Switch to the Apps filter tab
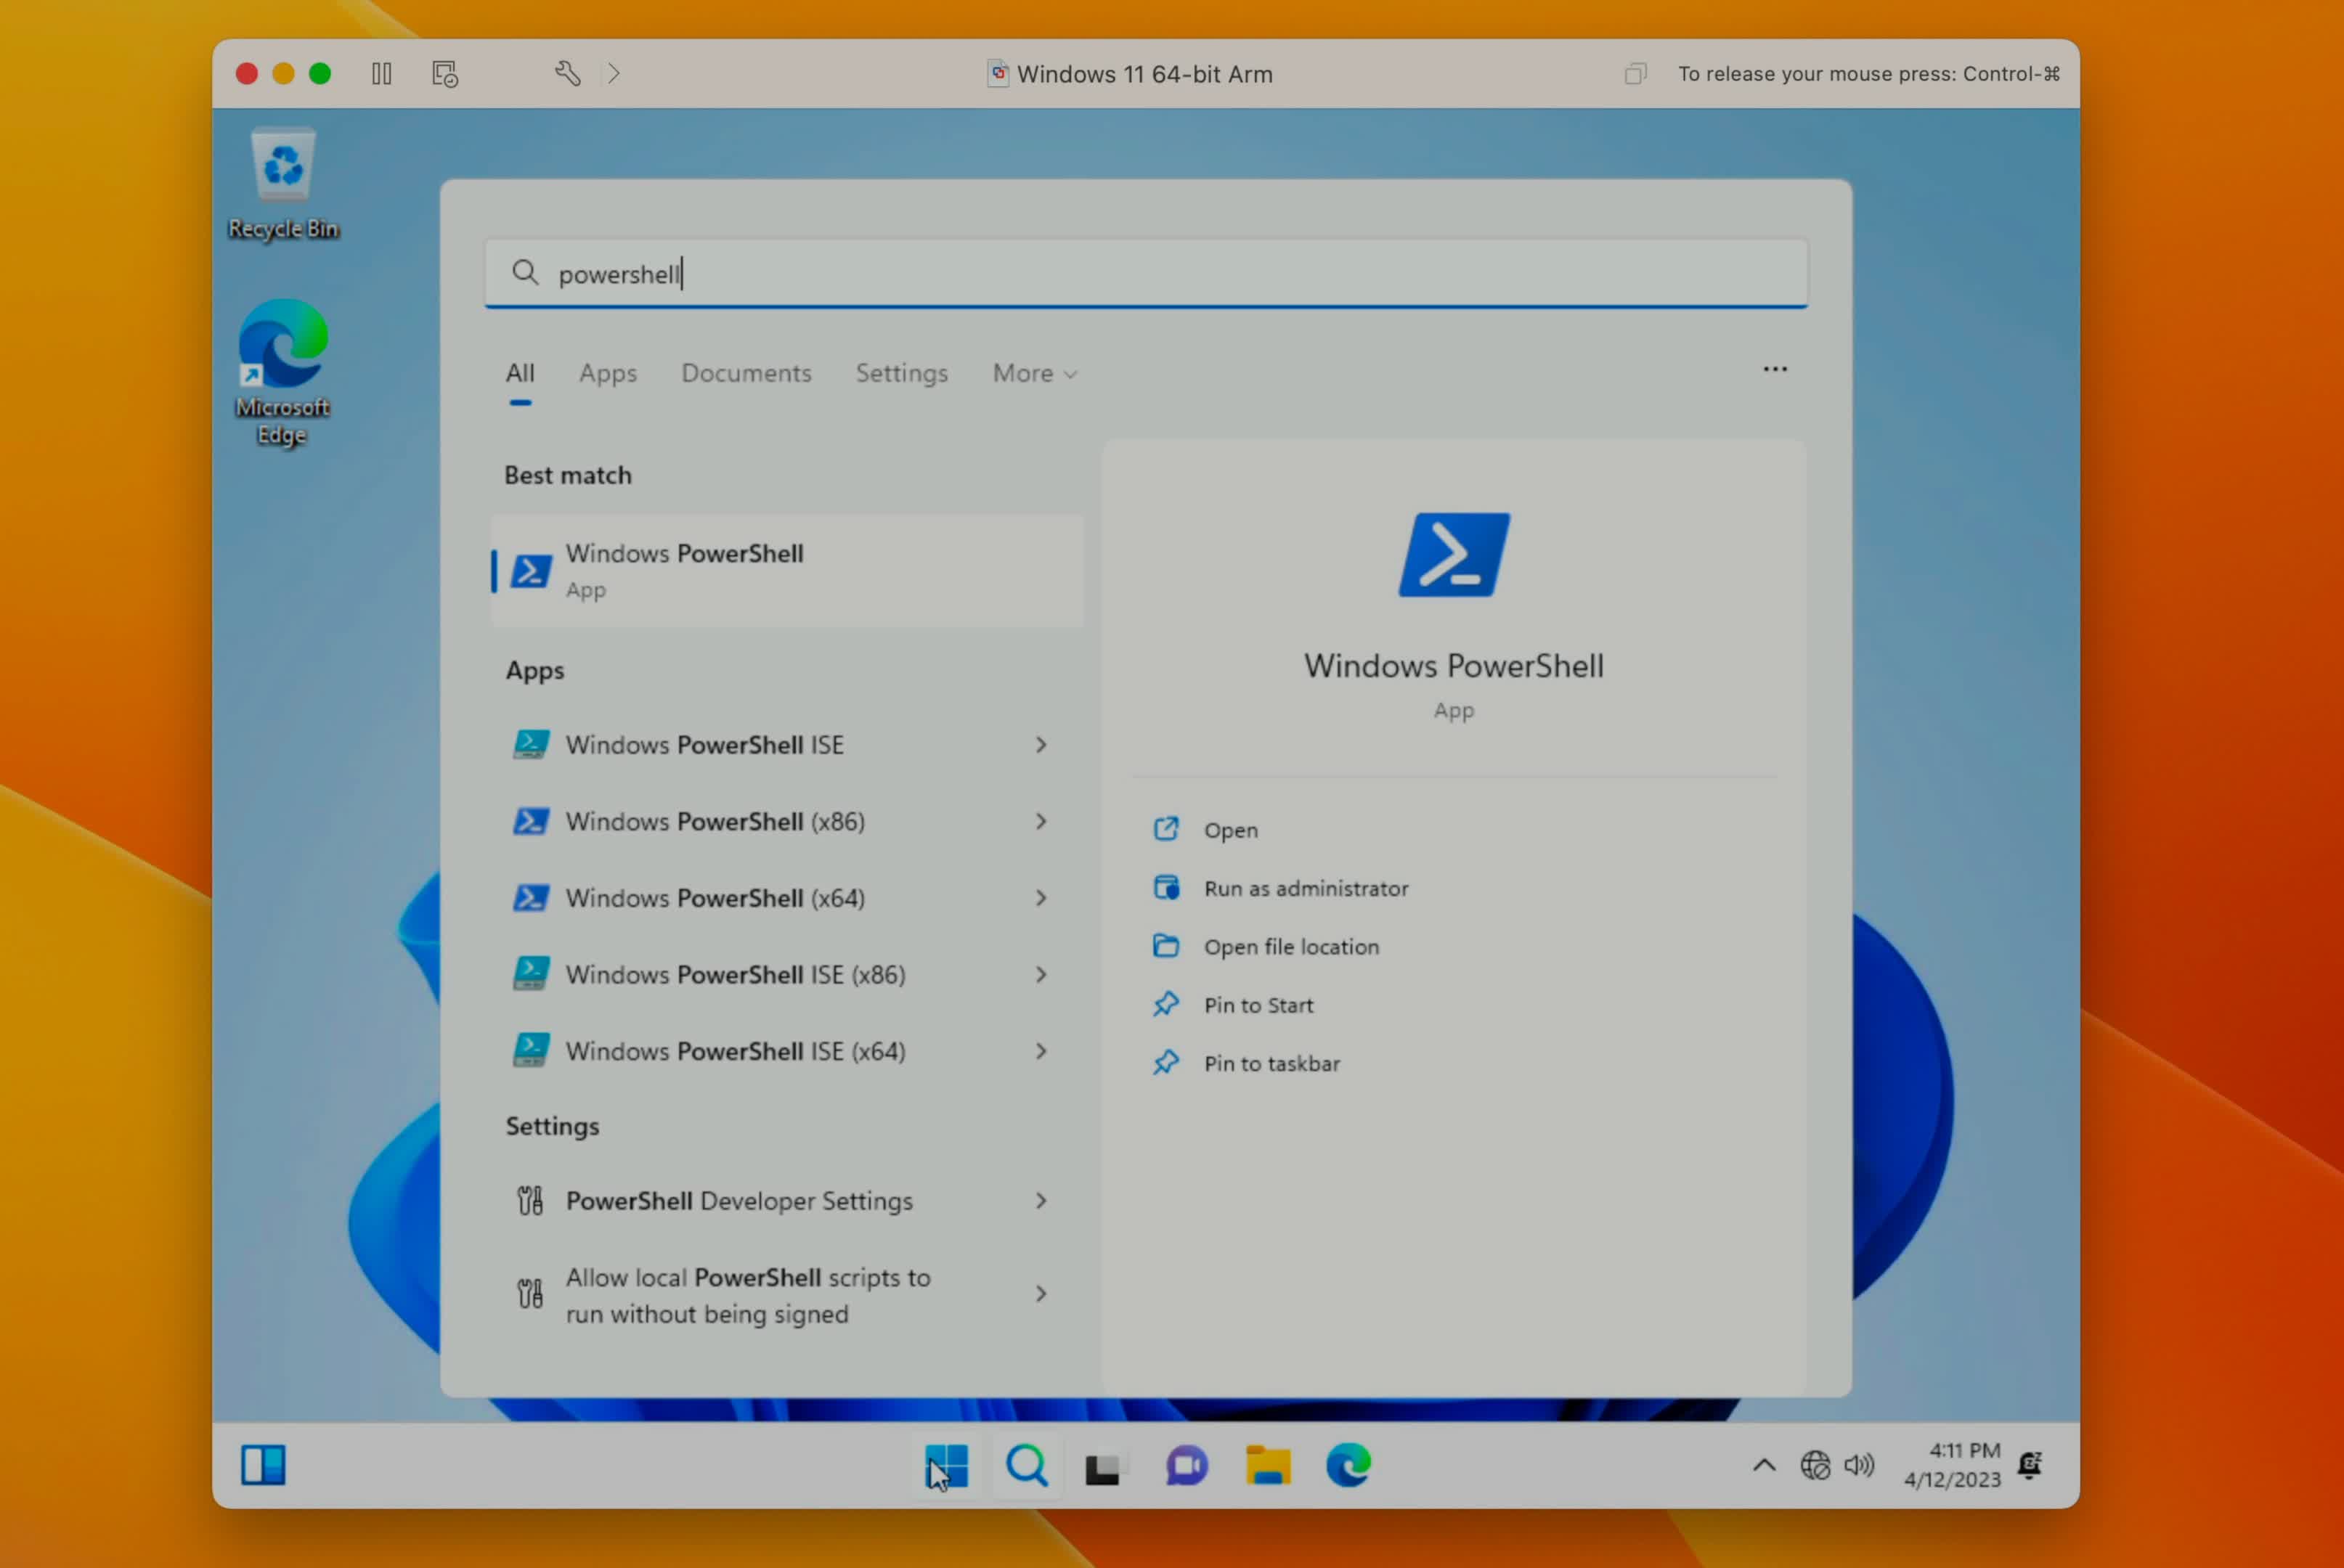Screen dimensions: 2344x1568 pos(608,373)
